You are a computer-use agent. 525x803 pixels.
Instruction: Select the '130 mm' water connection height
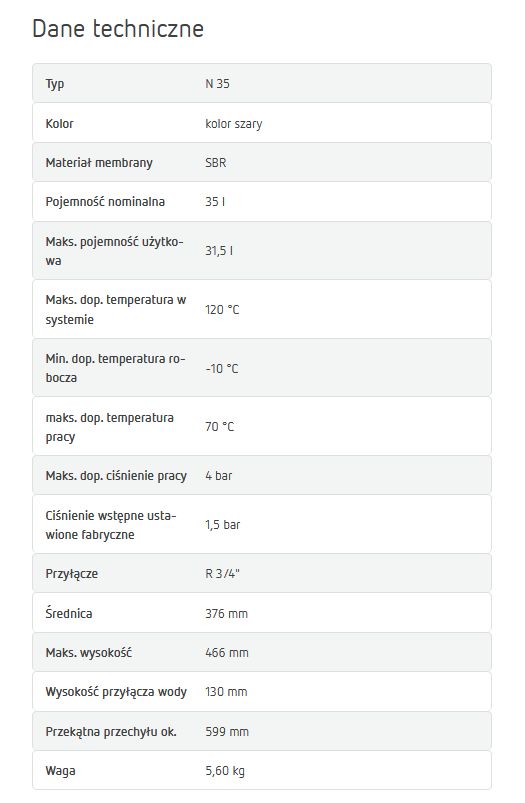pyautogui.click(x=226, y=692)
